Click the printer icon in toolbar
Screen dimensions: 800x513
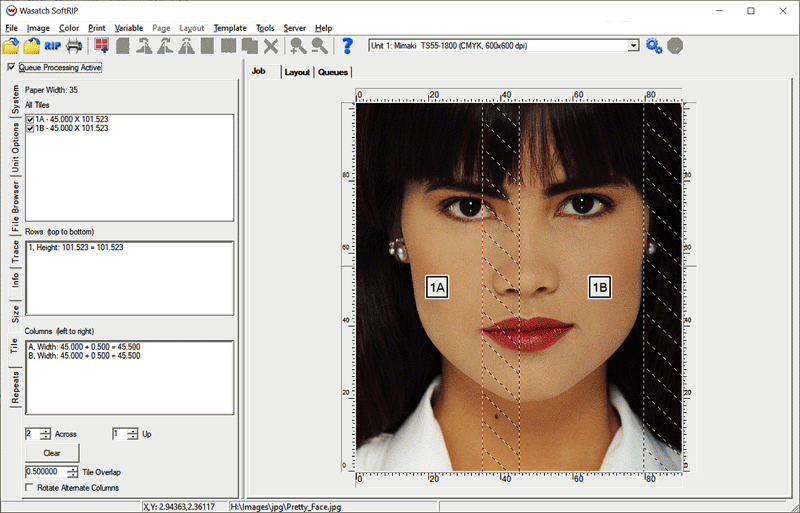coord(74,45)
